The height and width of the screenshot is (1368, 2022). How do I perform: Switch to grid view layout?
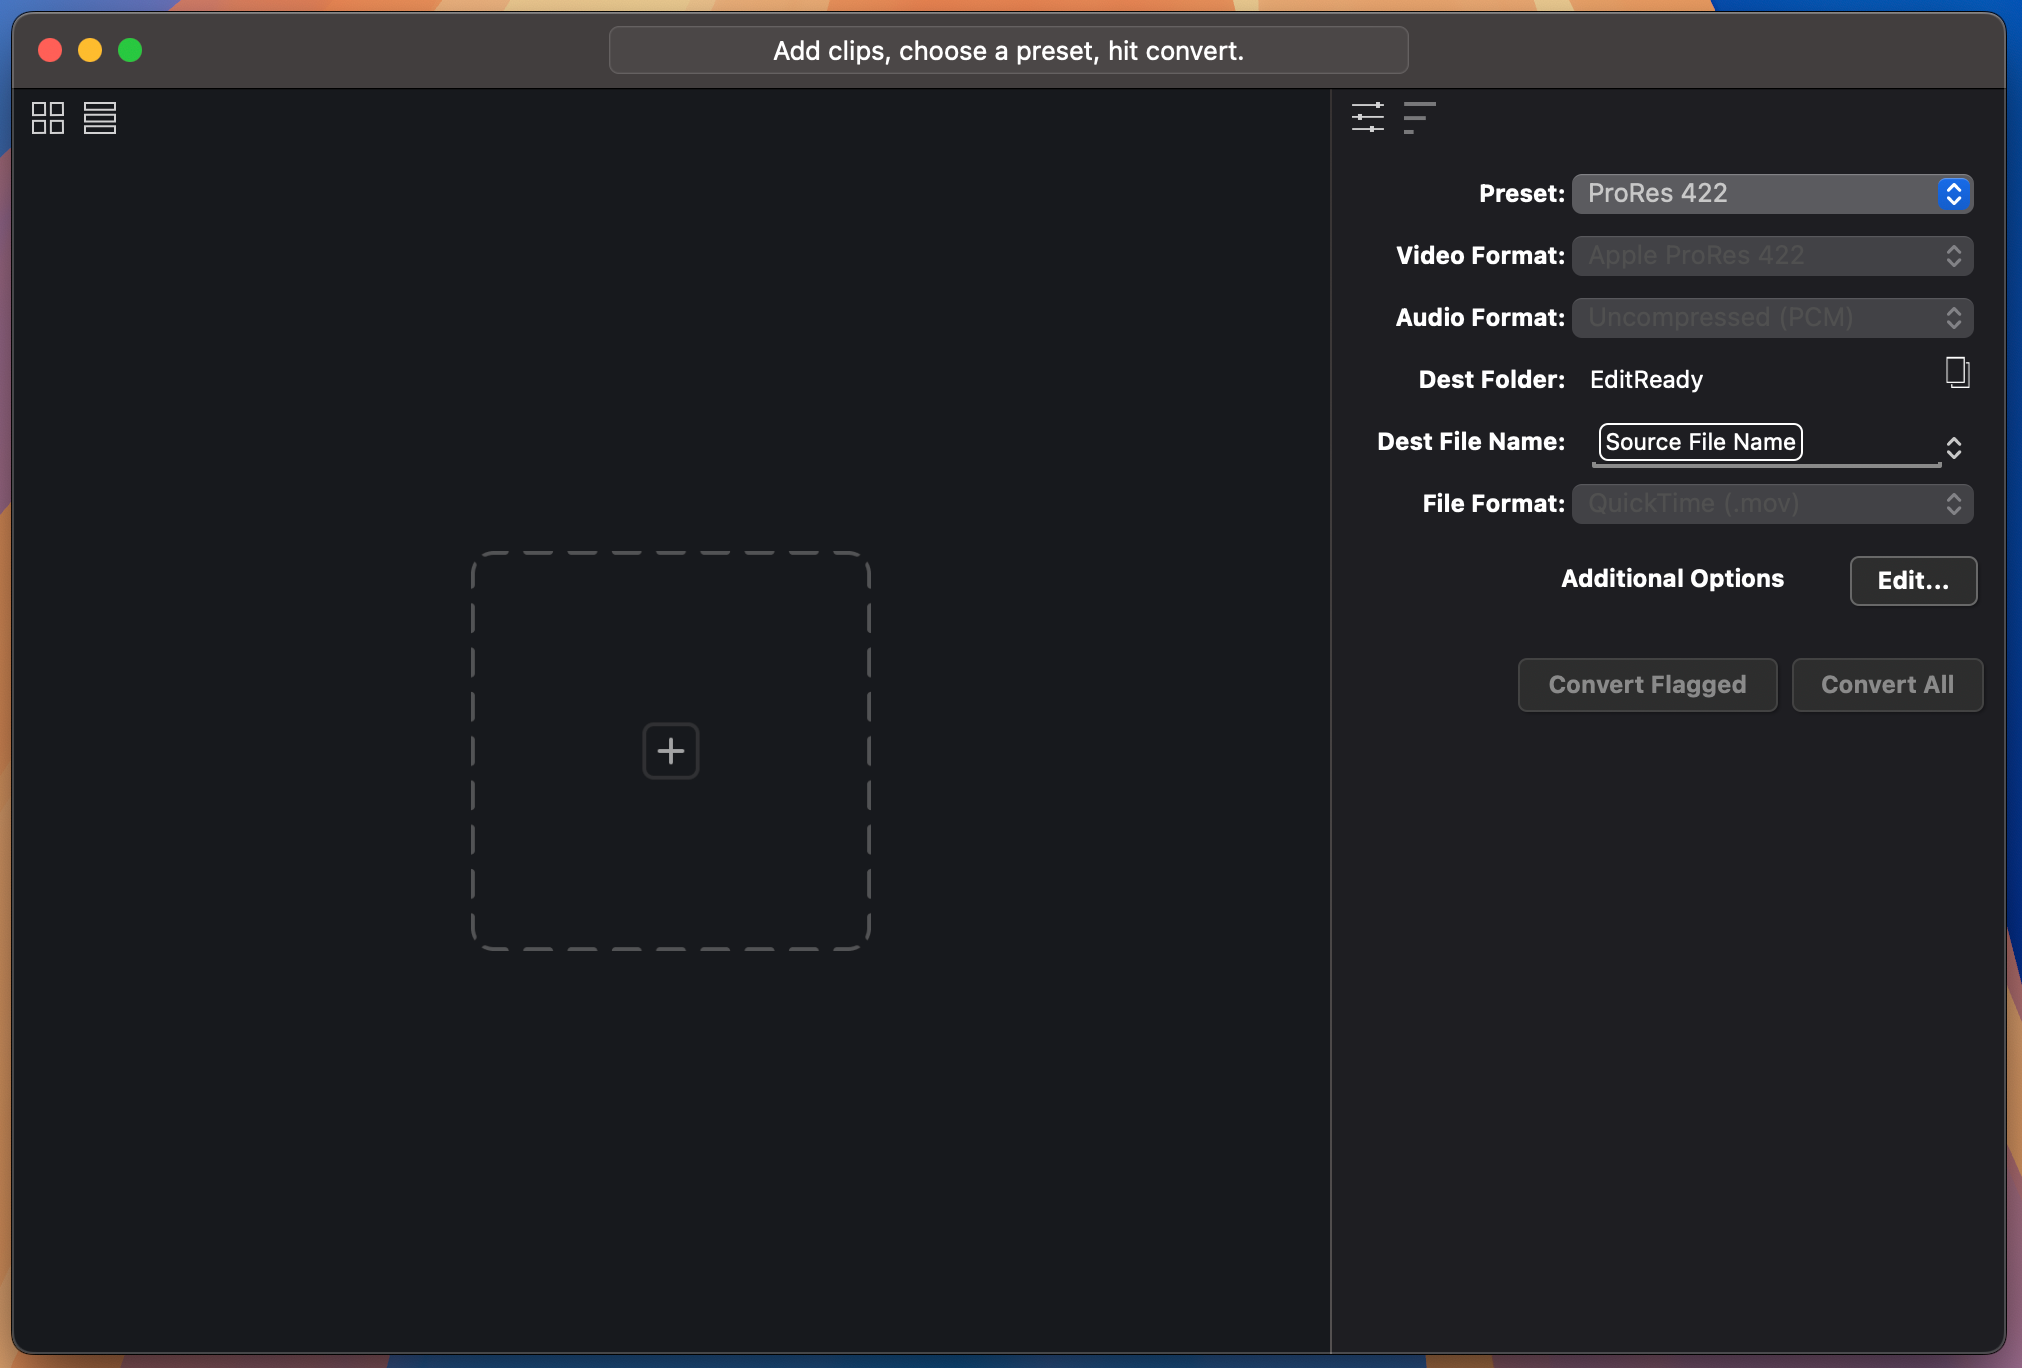[47, 117]
